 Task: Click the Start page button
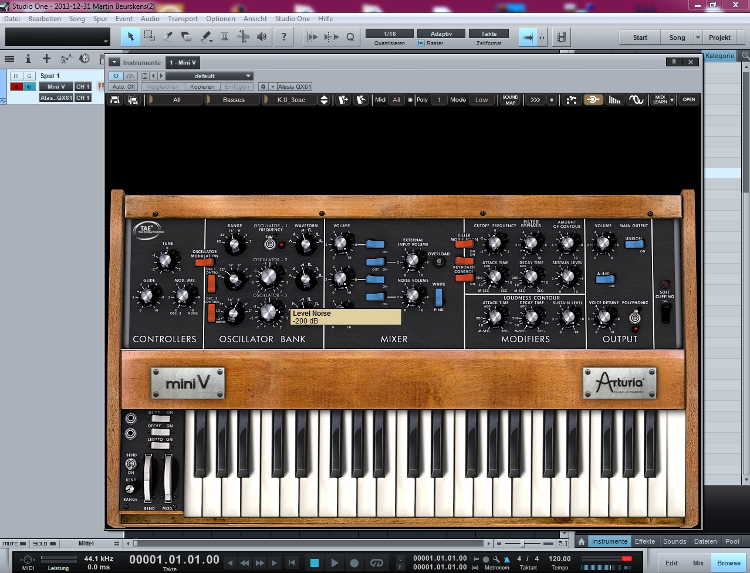point(640,37)
